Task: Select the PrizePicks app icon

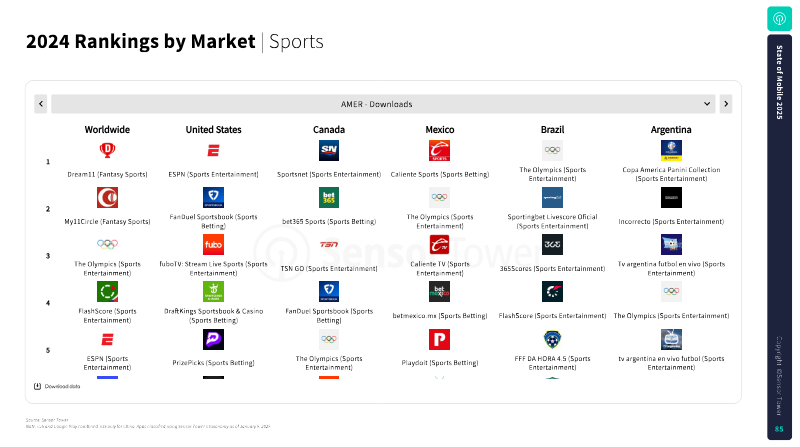Action: (213, 339)
